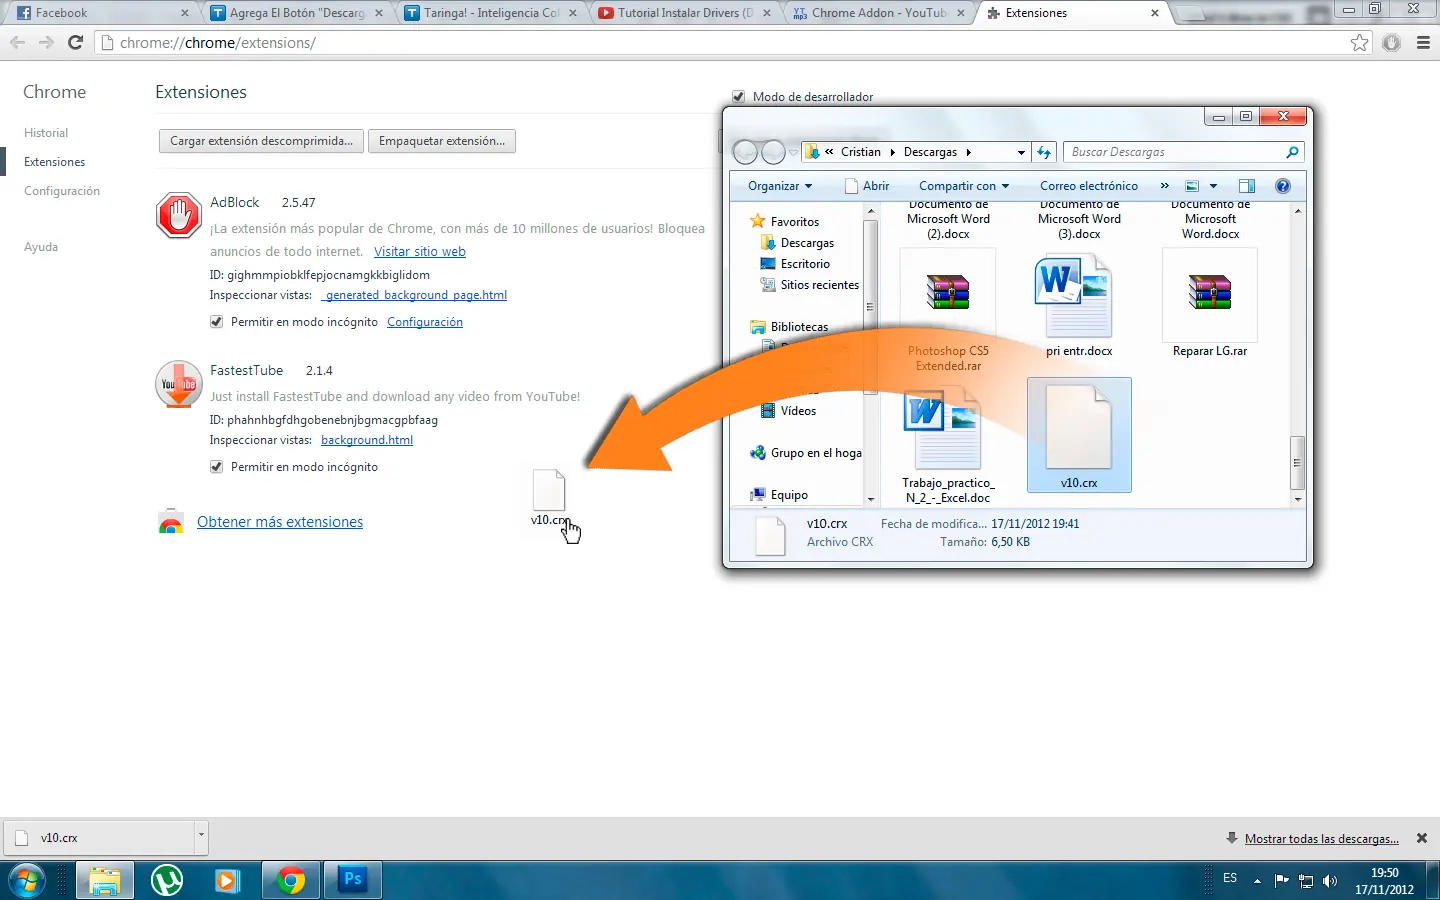1440x900 pixels.
Task: Open the v10.crx download item options arrow
Action: [201, 837]
